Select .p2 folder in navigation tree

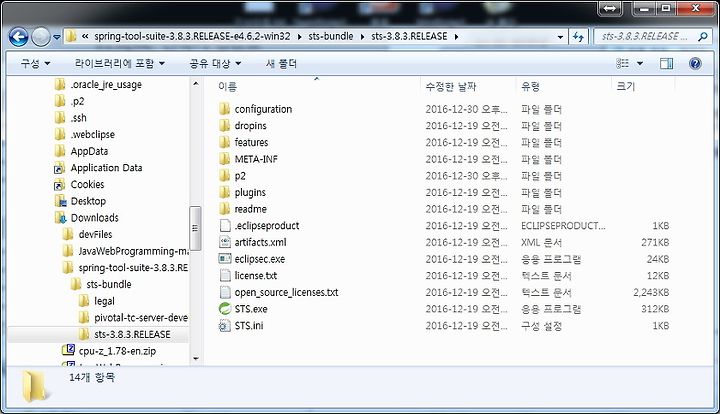point(77,101)
